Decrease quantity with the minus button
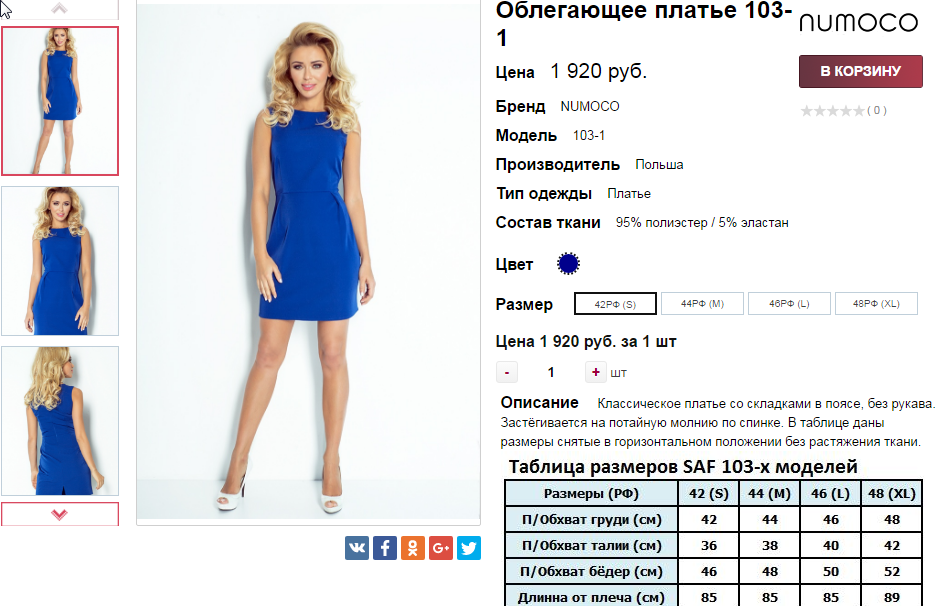 [507, 372]
